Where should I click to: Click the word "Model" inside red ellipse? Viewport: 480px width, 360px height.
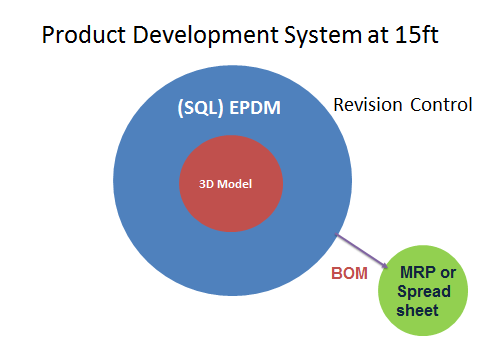pos(234,184)
